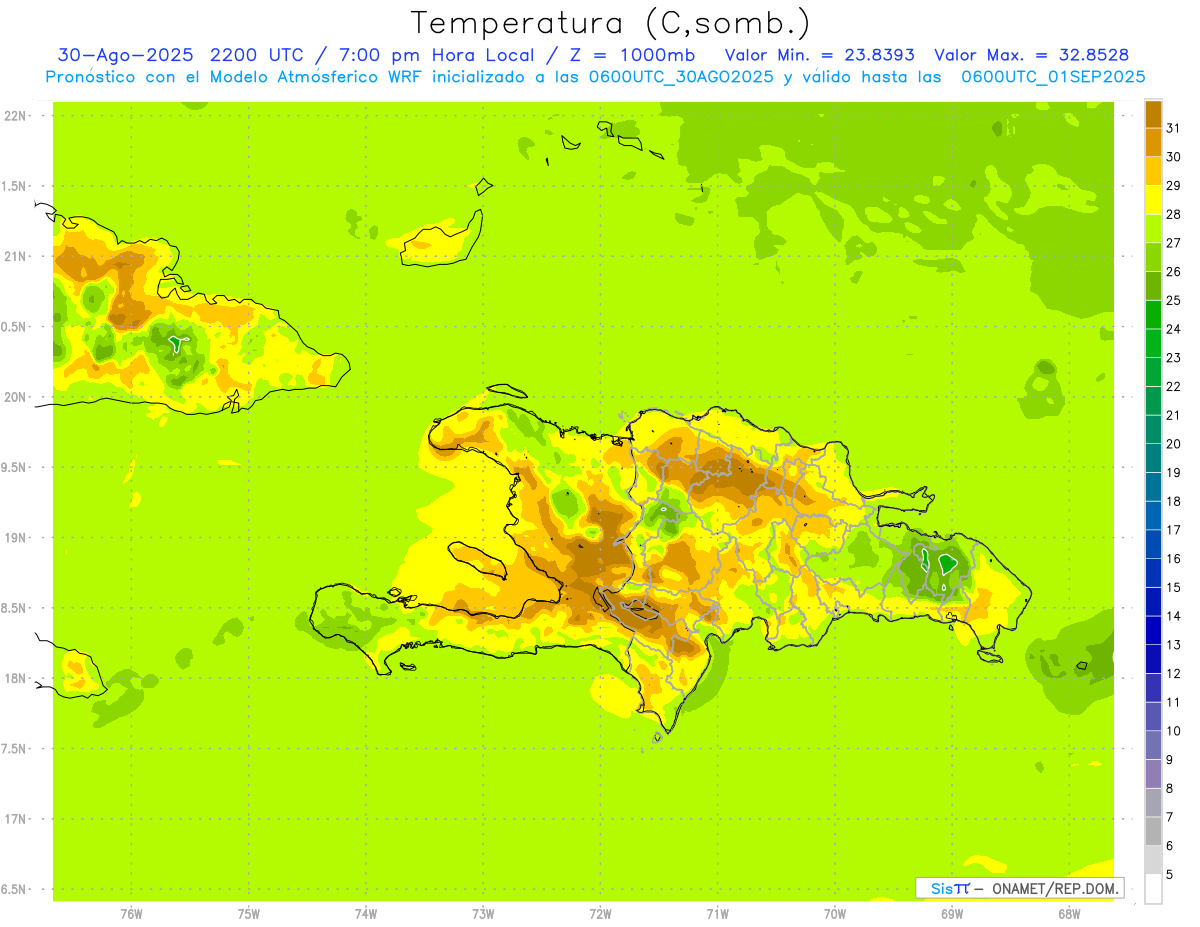Click the '76W' longitude axis label
Viewport: 1200px width, 927px height.
click(131, 913)
